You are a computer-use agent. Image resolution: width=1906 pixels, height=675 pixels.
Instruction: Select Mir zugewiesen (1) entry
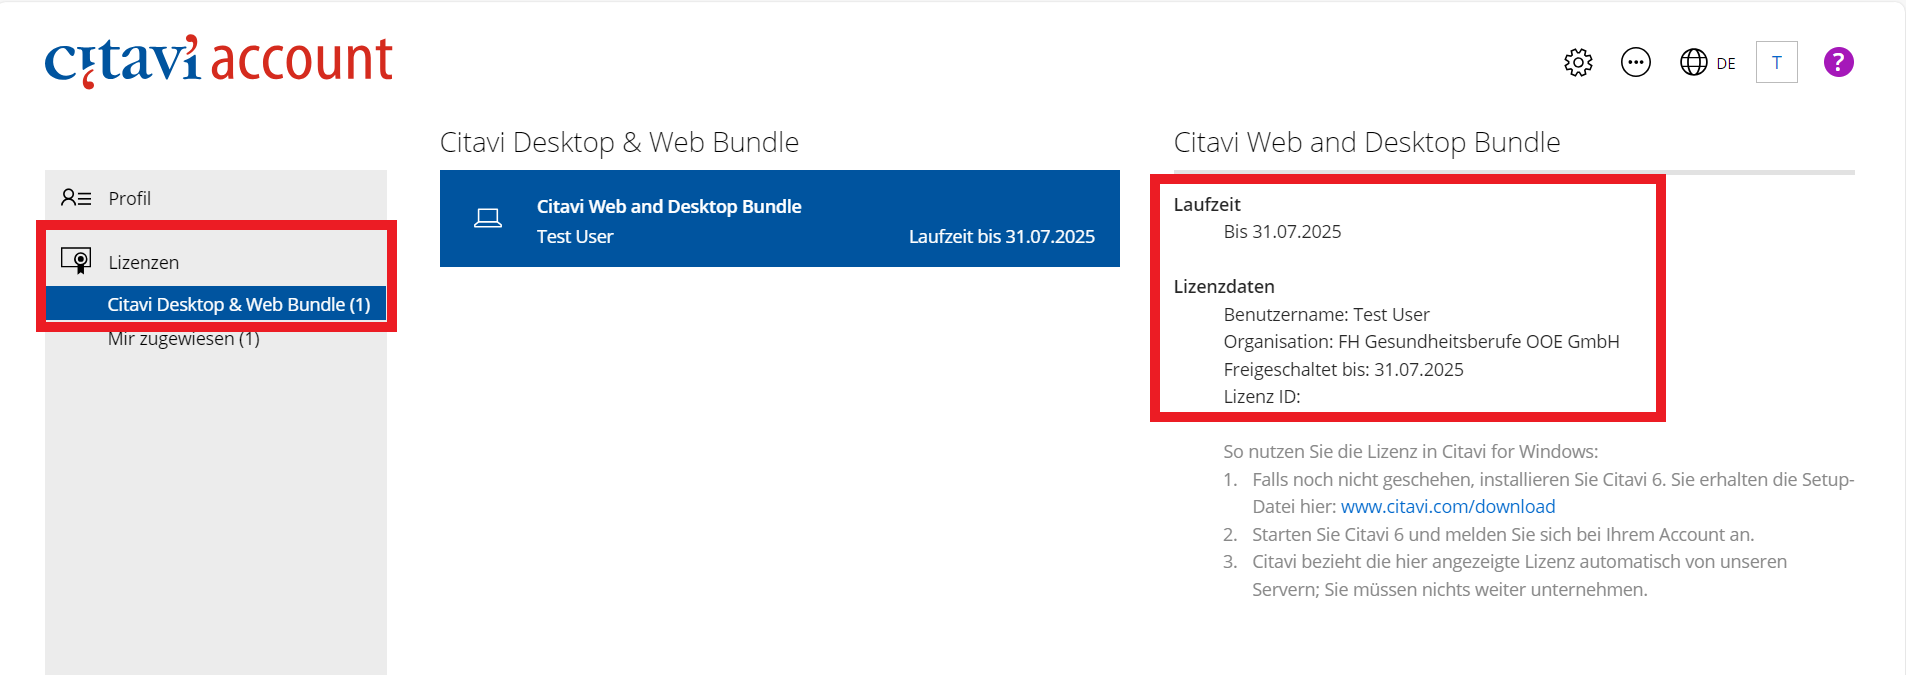(x=184, y=339)
